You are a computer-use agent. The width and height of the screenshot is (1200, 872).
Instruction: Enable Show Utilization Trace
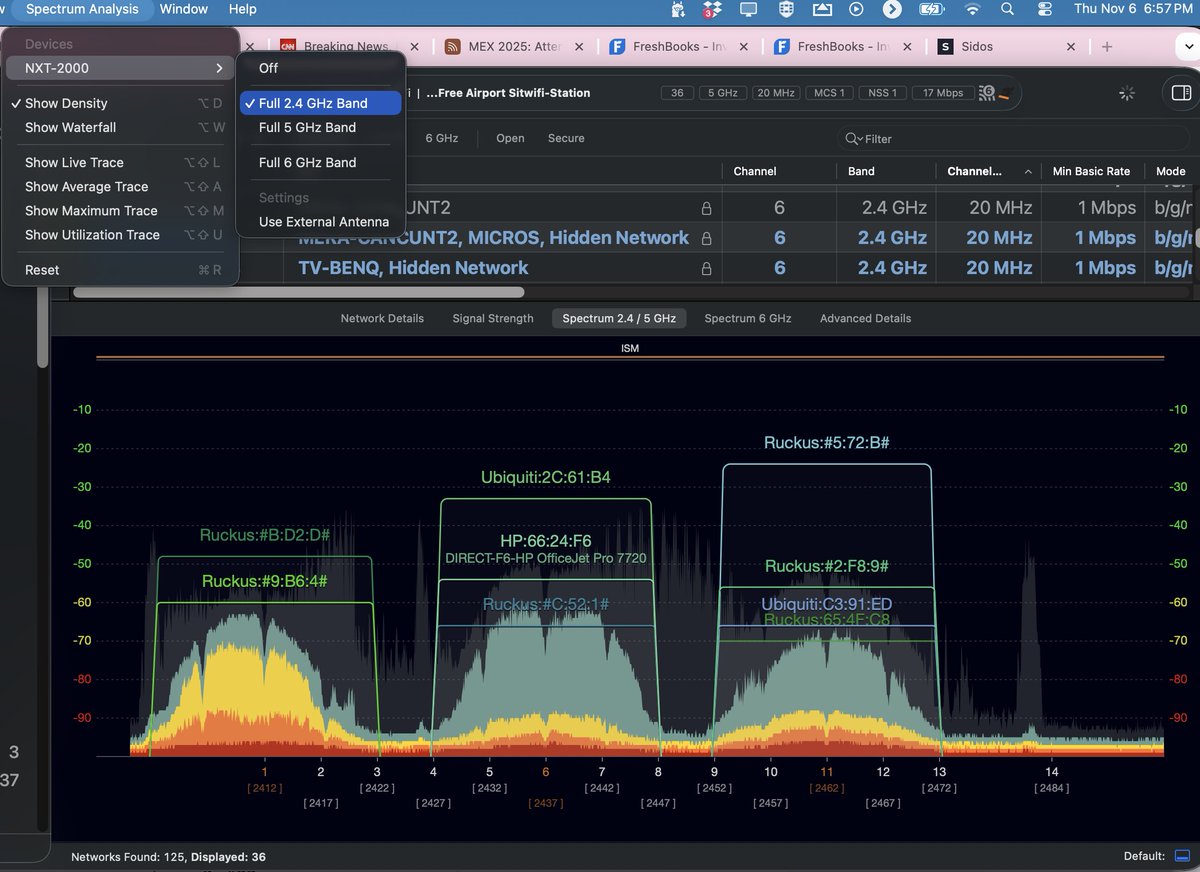pos(120,234)
